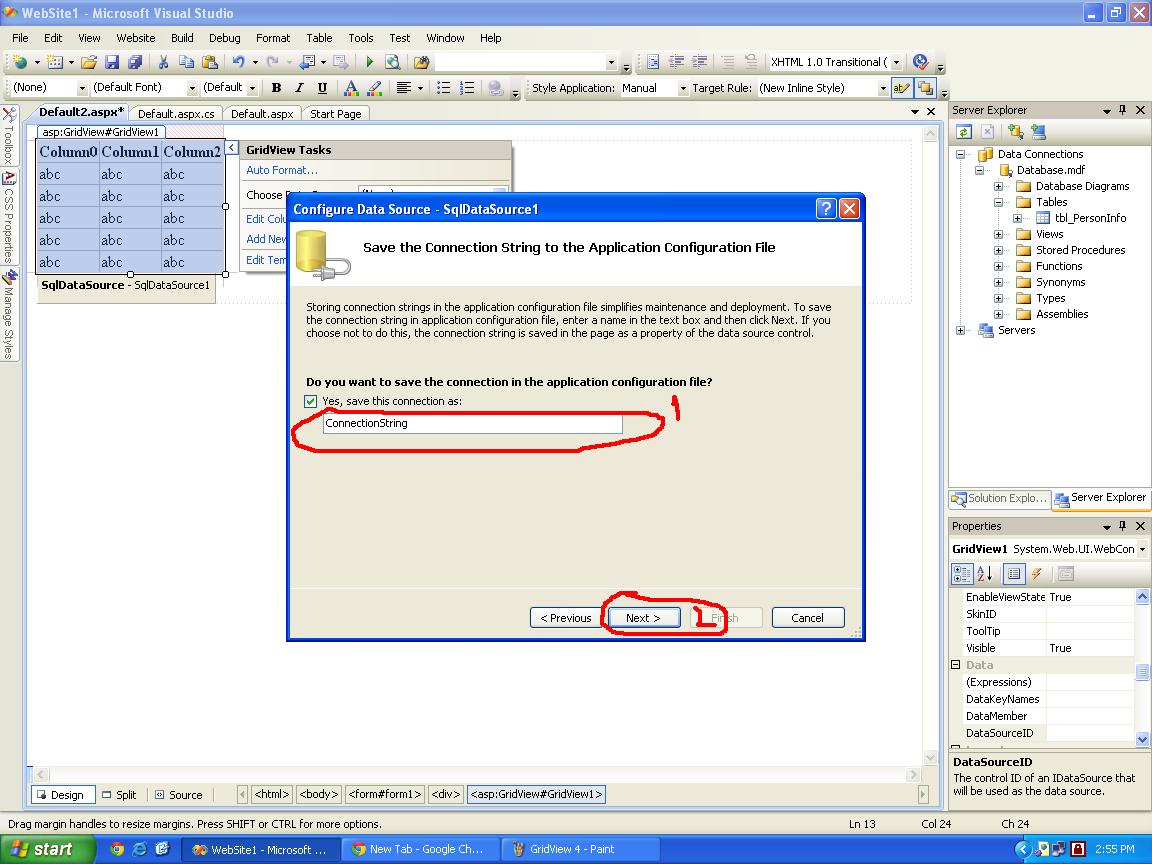Click the Save floppy disk icon
1152x864 pixels.
click(x=112, y=62)
